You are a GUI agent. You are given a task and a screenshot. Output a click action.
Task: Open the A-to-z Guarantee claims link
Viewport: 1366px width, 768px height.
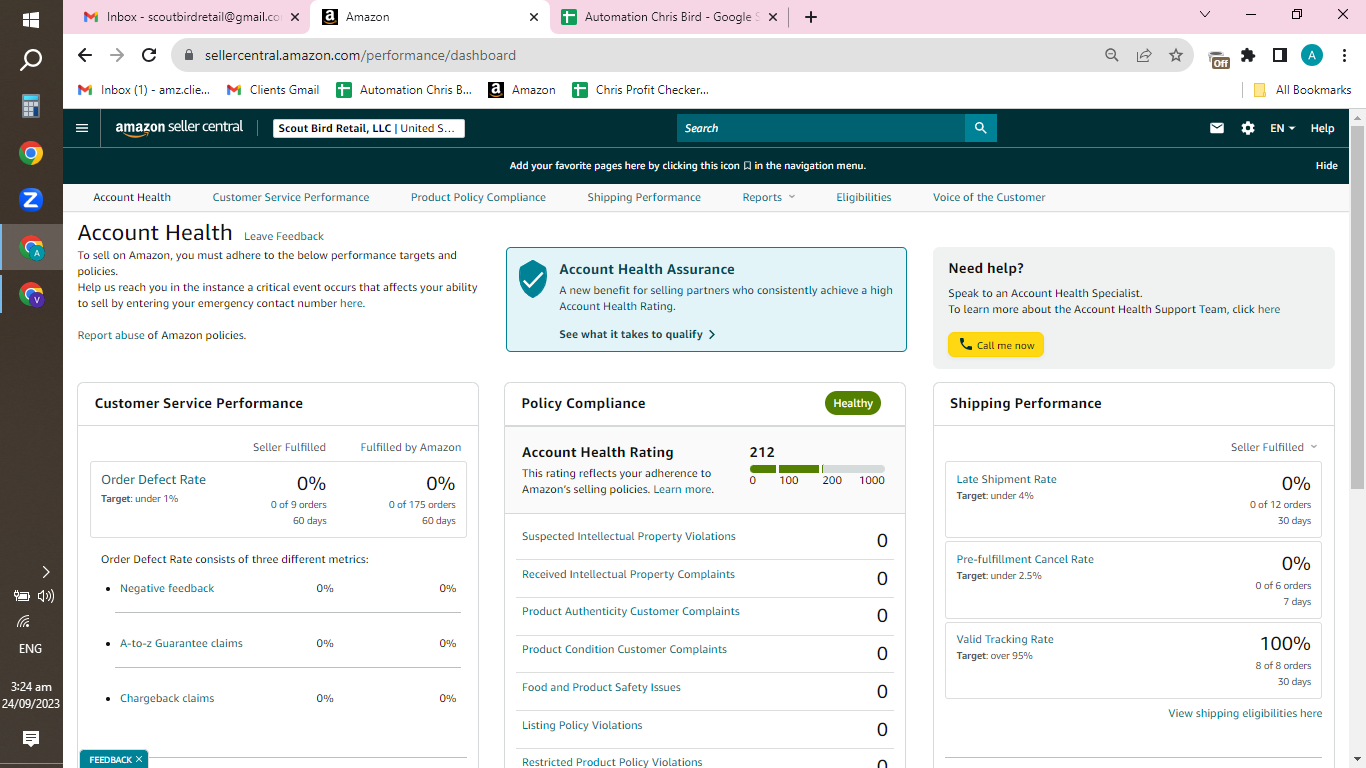pos(181,643)
